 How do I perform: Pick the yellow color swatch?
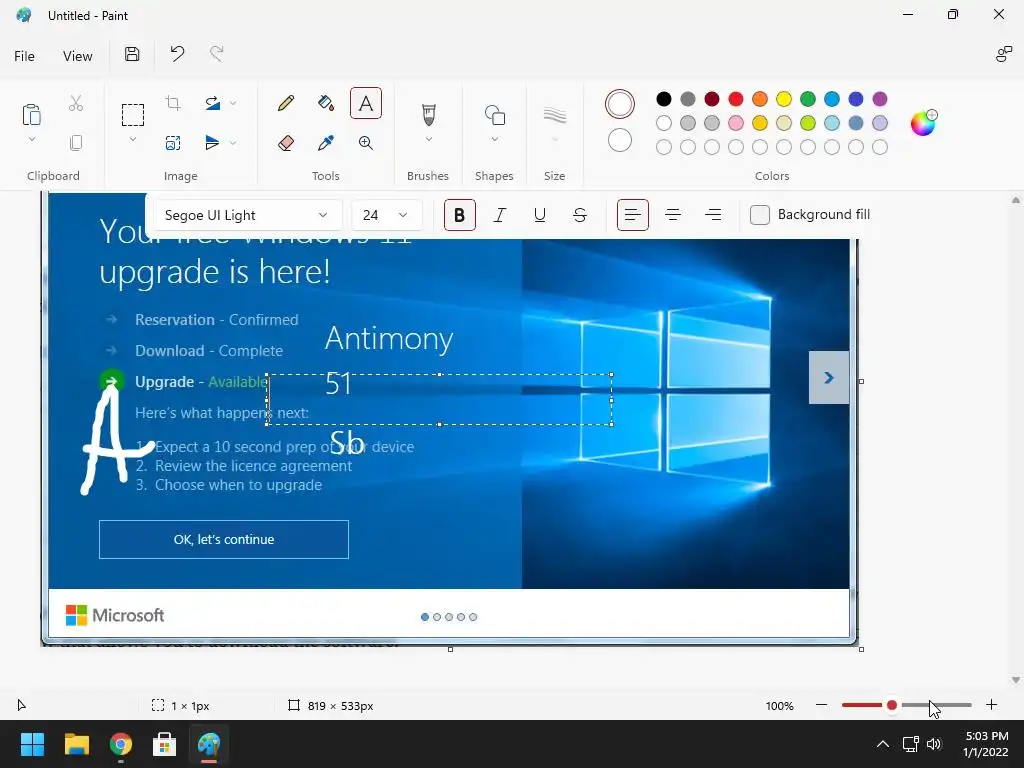pos(784,99)
